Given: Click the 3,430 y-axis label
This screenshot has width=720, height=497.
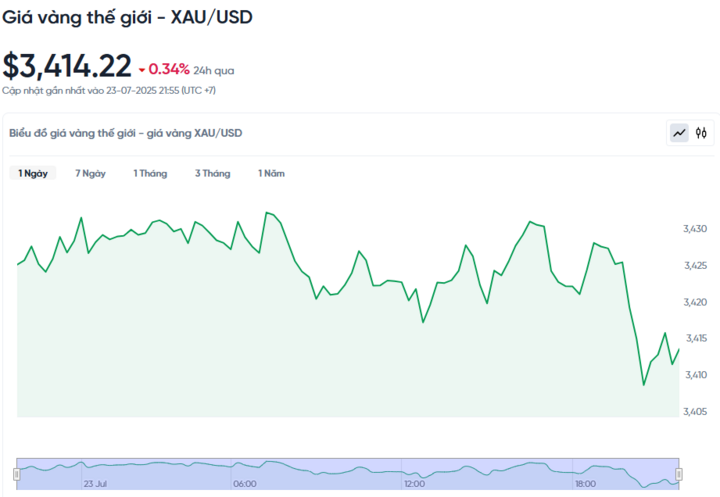Looking at the screenshot, I should tap(695, 229).
